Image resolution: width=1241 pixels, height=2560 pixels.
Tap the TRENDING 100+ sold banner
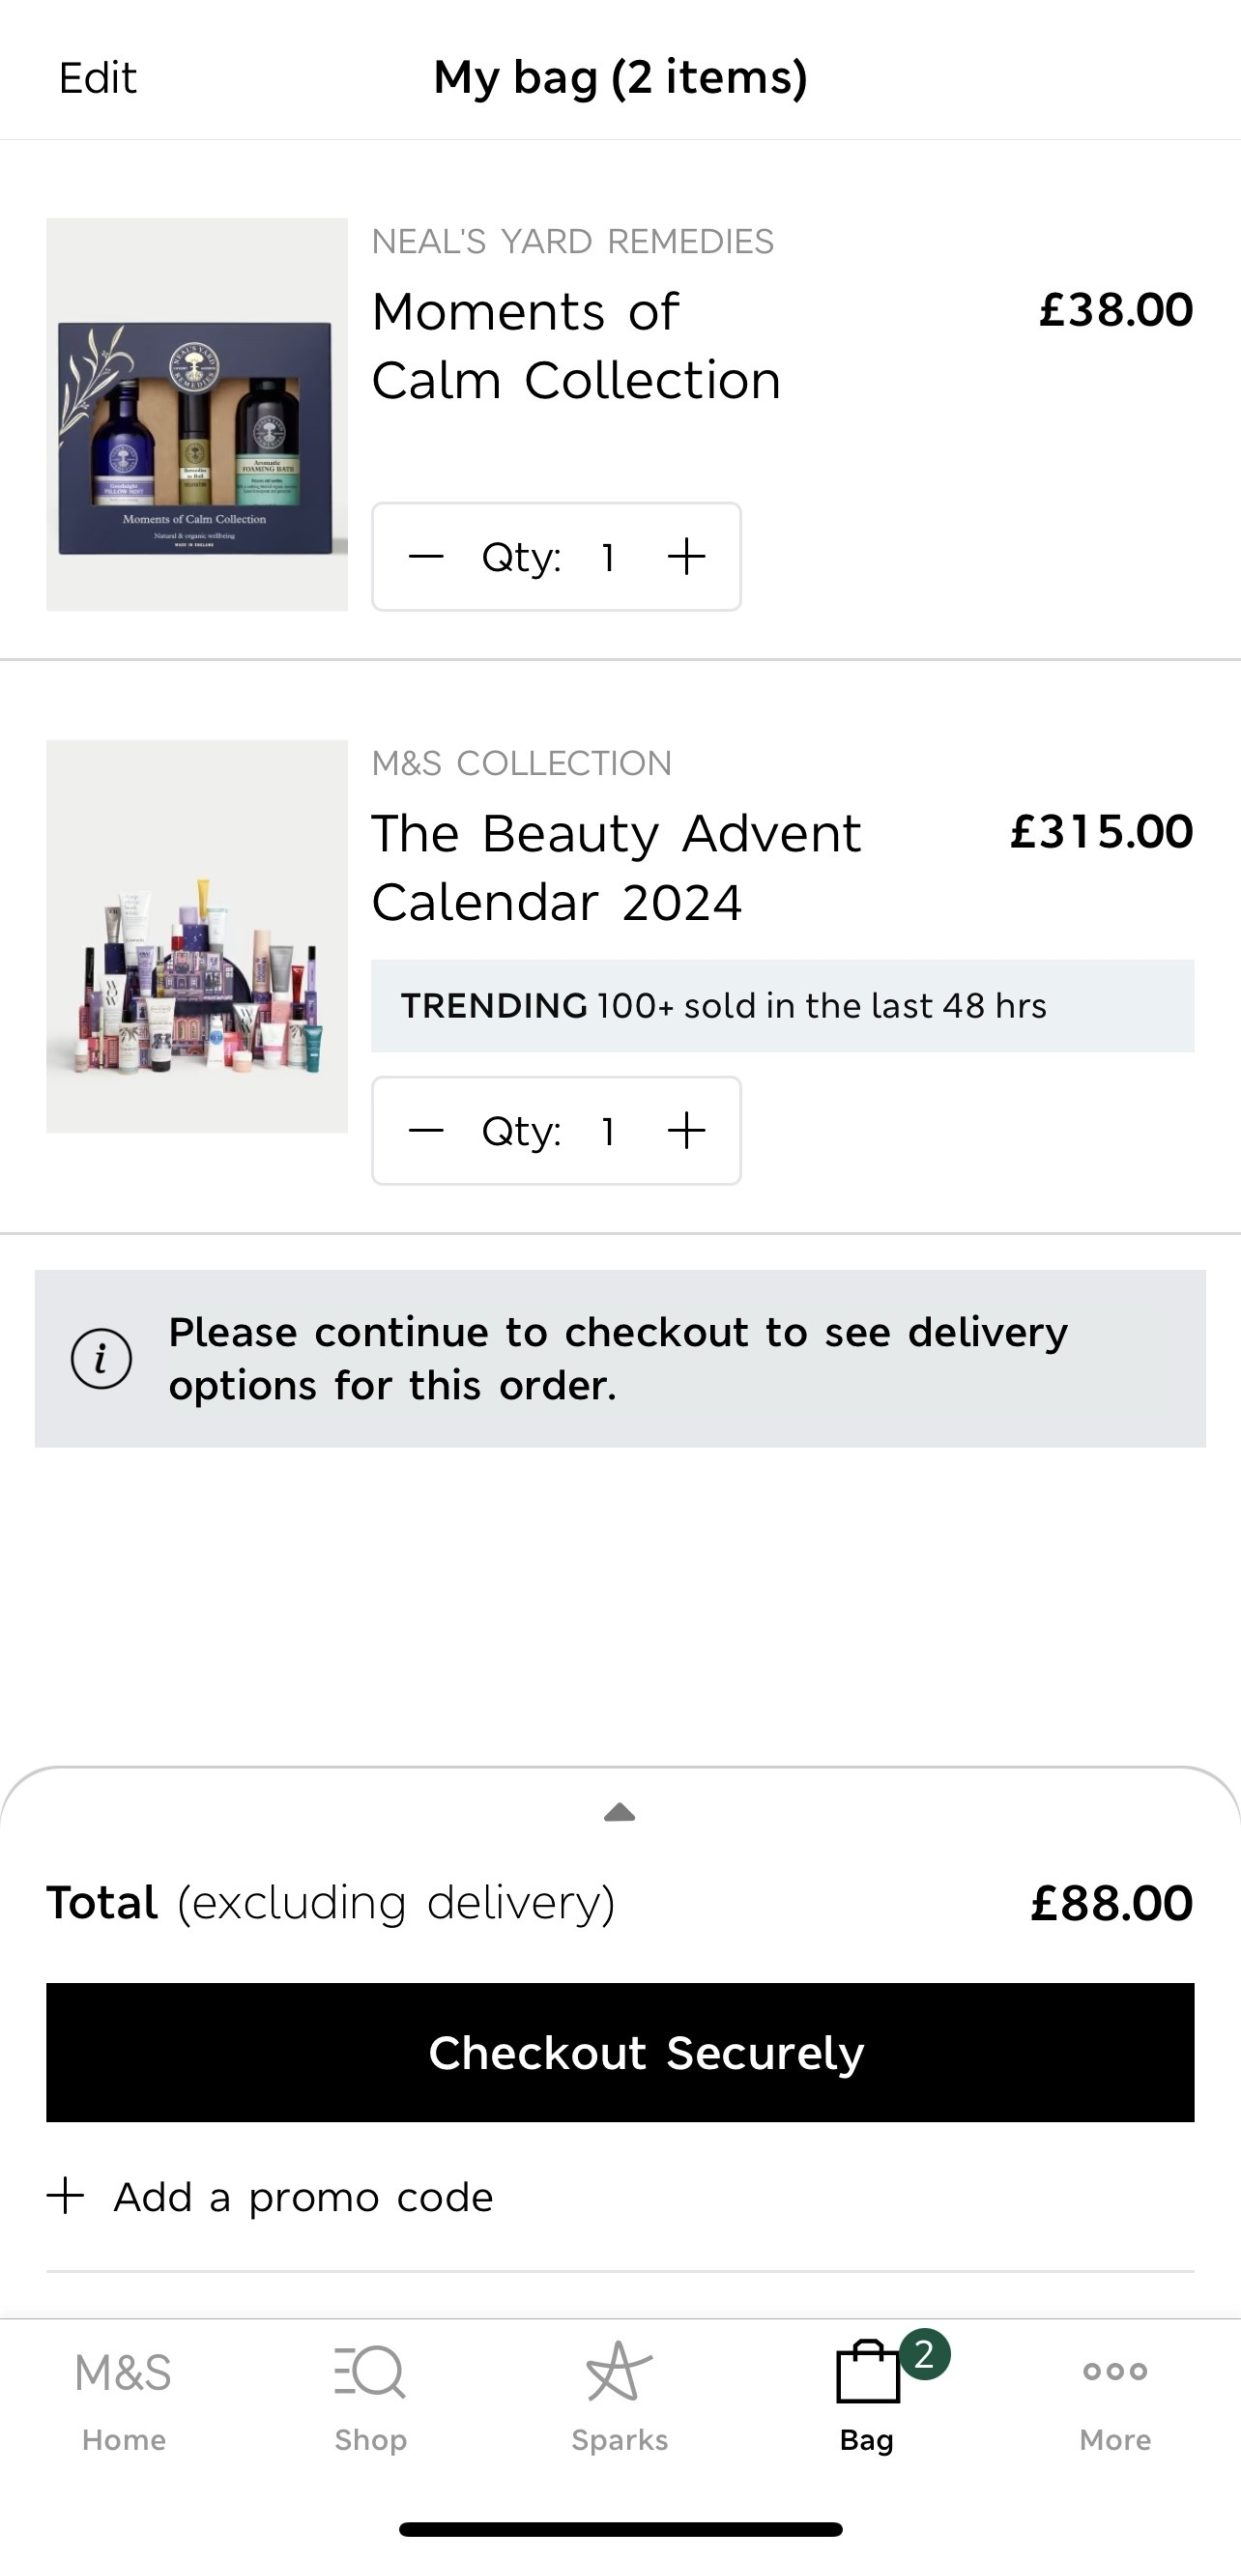tap(782, 1005)
